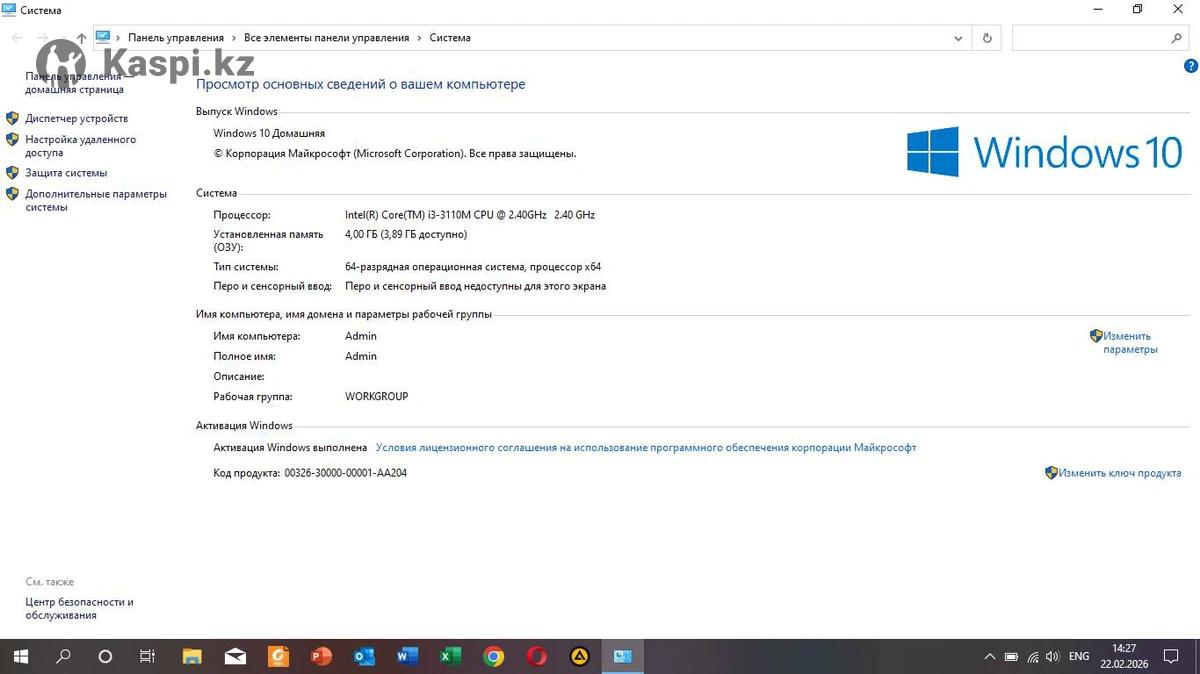This screenshot has height=674, width=1200.
Task: Switch the ENG input language indicator
Action: pos(1079,657)
